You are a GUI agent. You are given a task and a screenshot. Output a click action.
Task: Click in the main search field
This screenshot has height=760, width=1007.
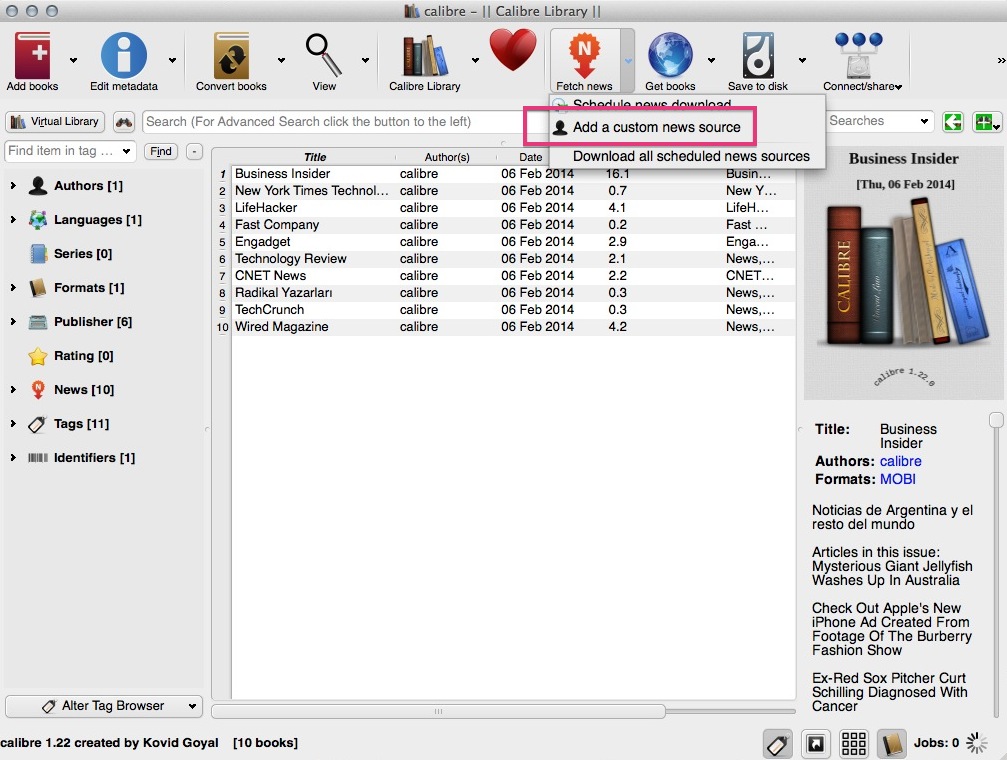(334, 121)
